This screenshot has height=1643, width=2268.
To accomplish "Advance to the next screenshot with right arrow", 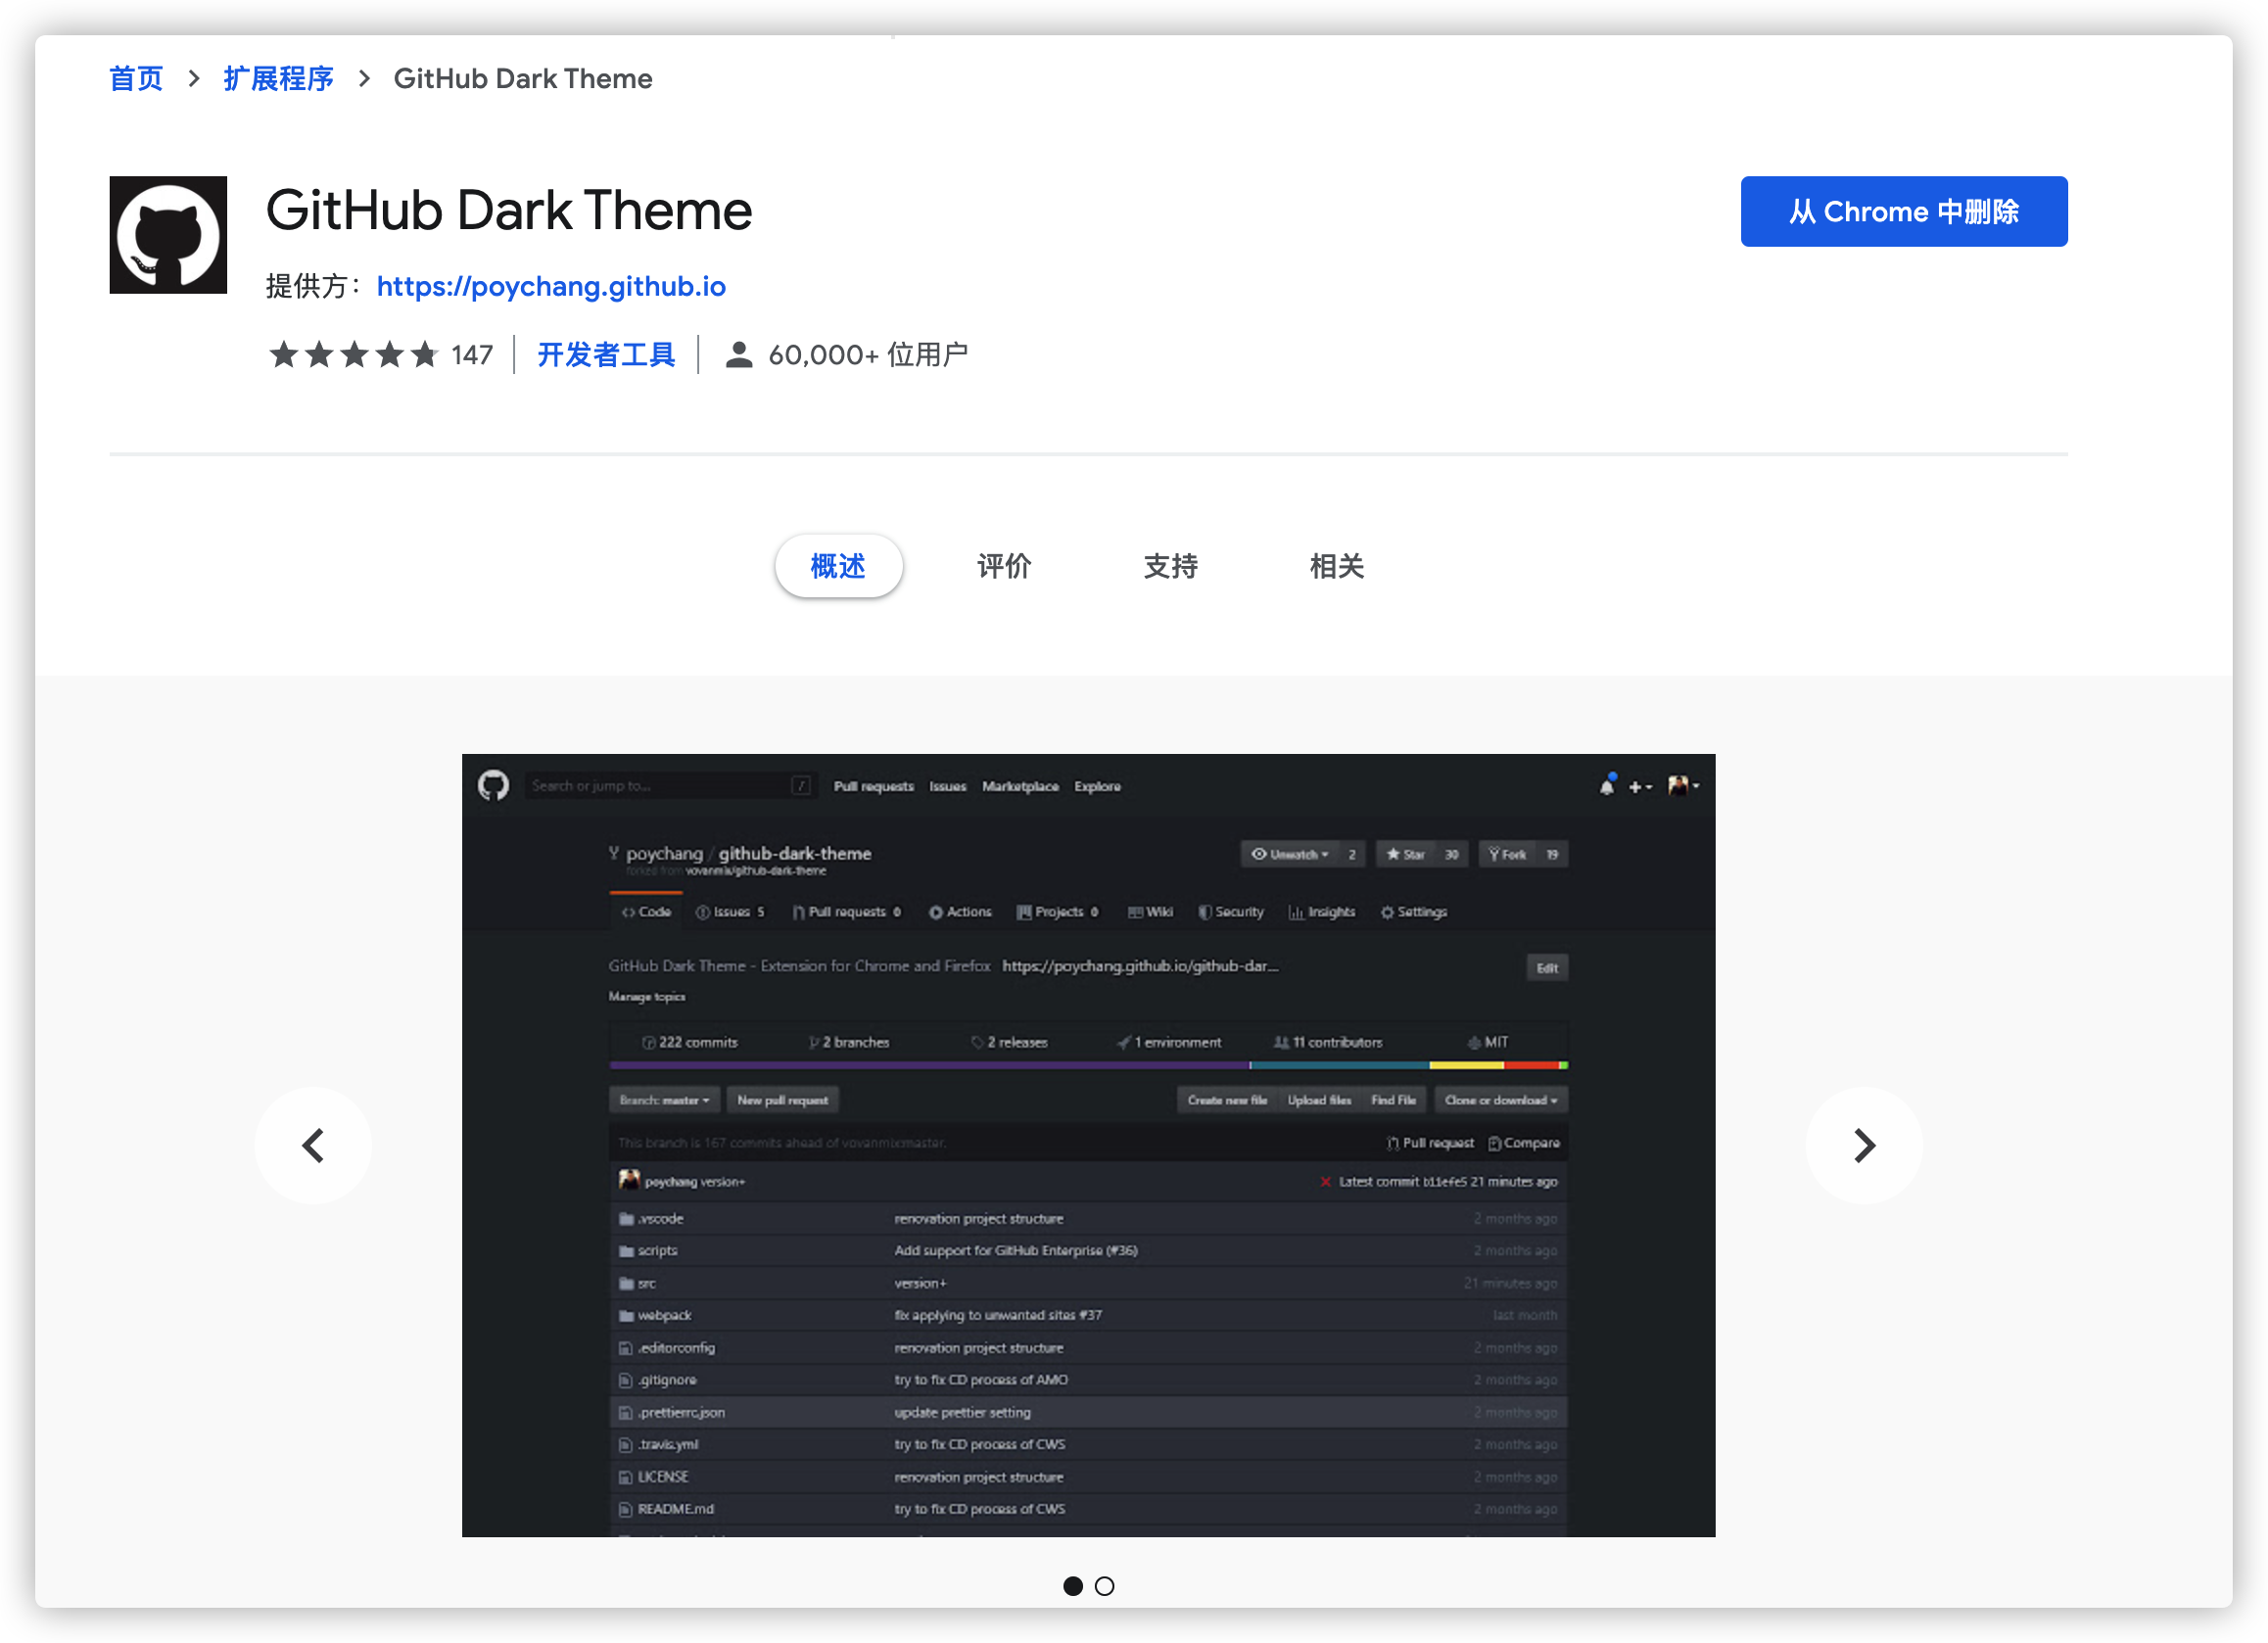I will pos(1863,1145).
